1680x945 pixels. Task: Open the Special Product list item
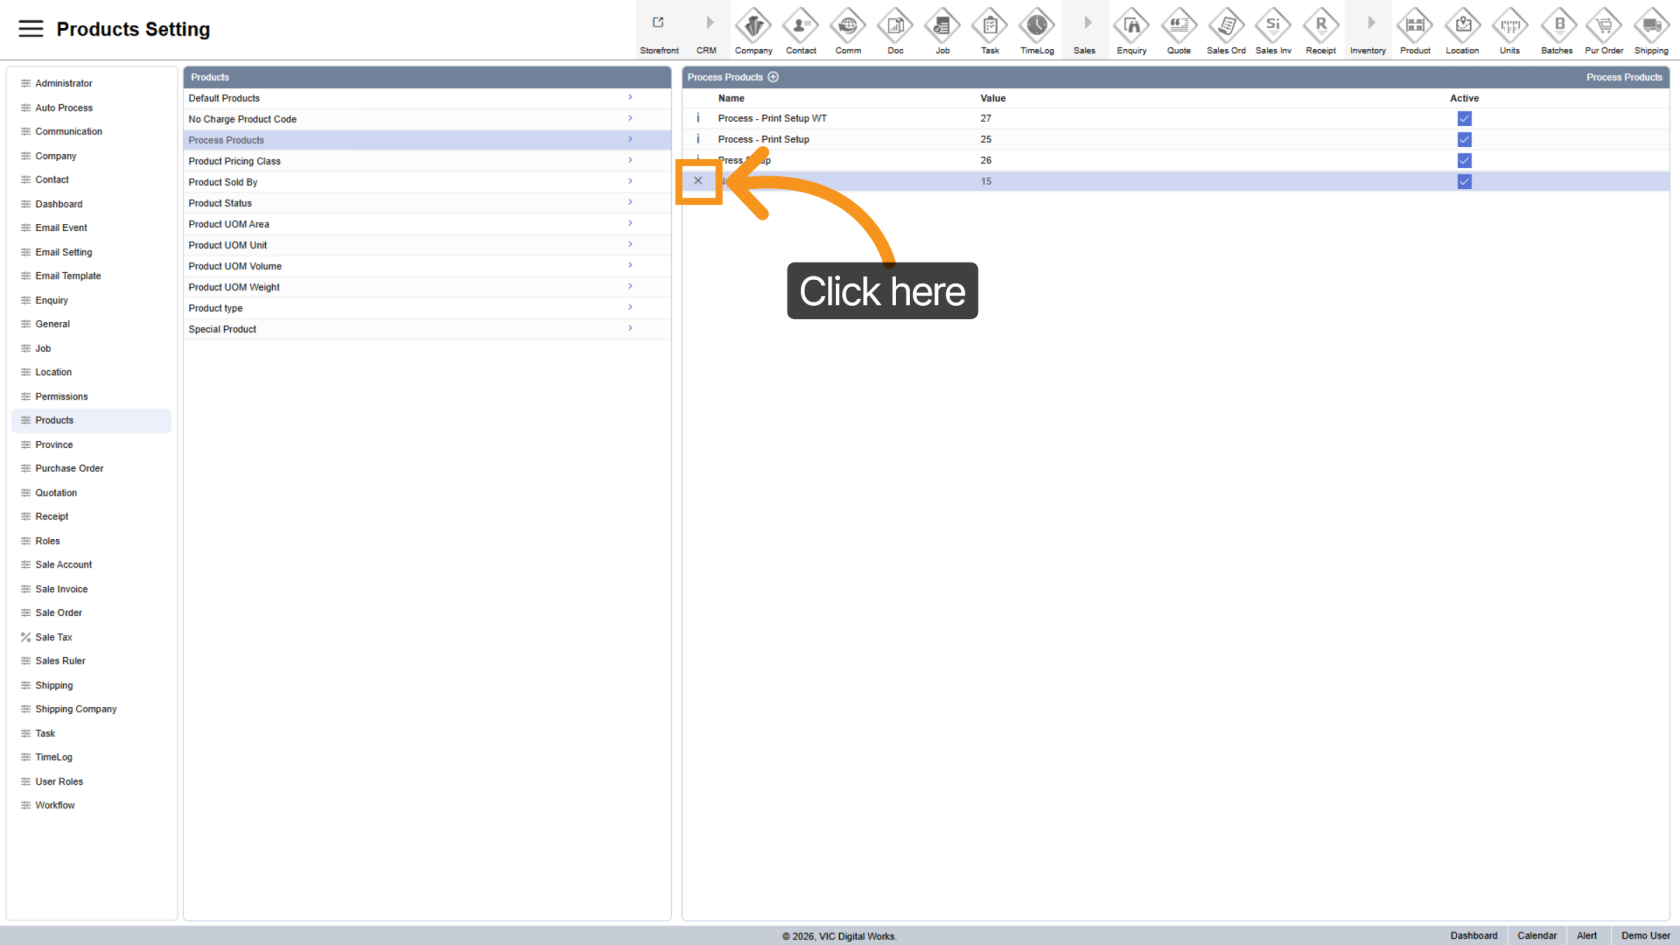[x=427, y=329]
